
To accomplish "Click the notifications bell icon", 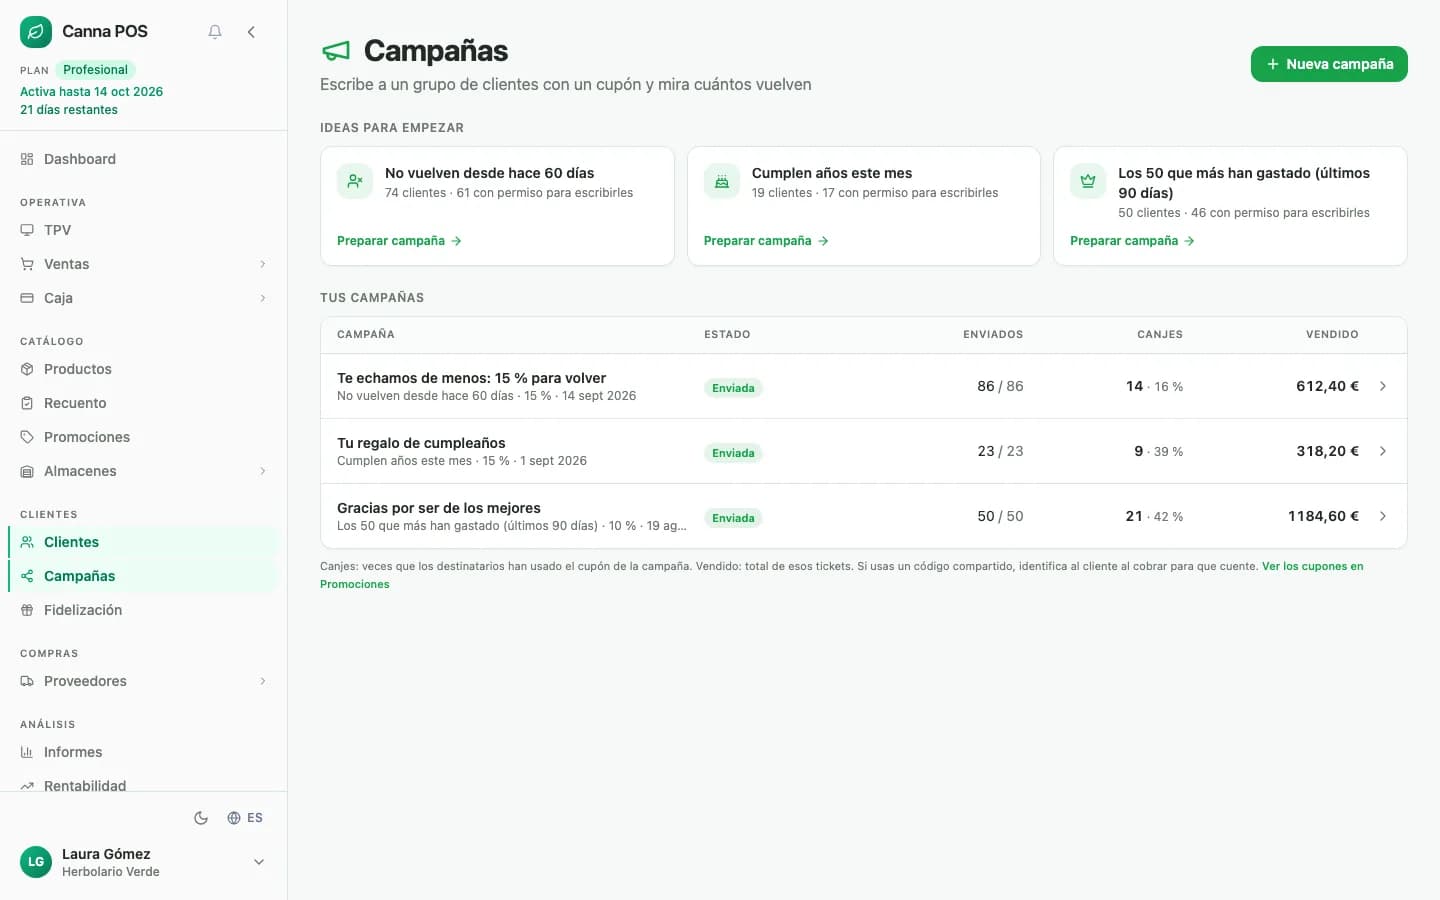I will tap(215, 32).
